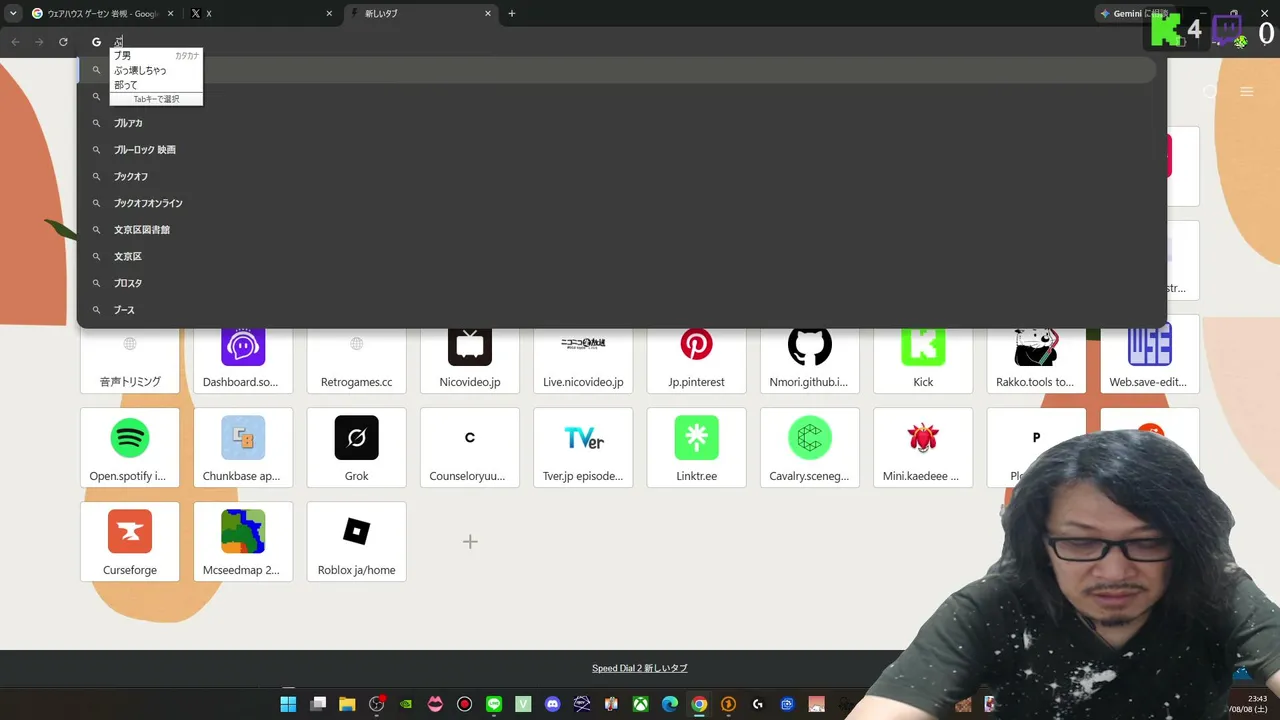Go forward to the next page
The height and width of the screenshot is (720, 1280).
39,42
